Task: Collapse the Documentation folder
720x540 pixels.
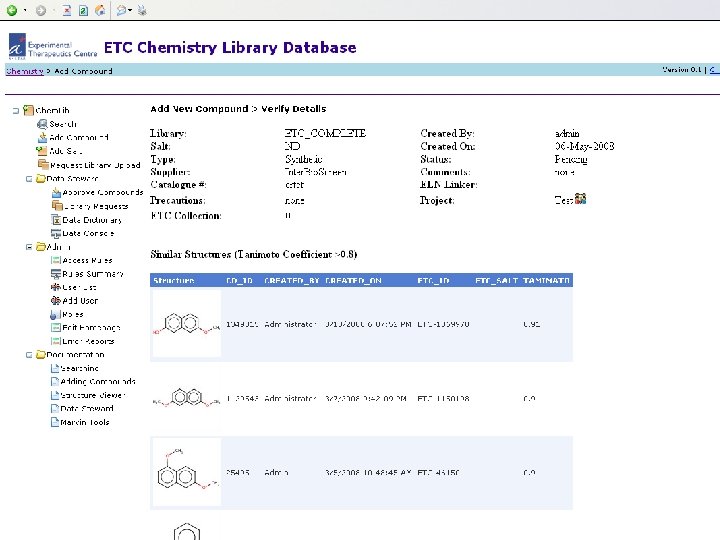Action: click(x=29, y=355)
